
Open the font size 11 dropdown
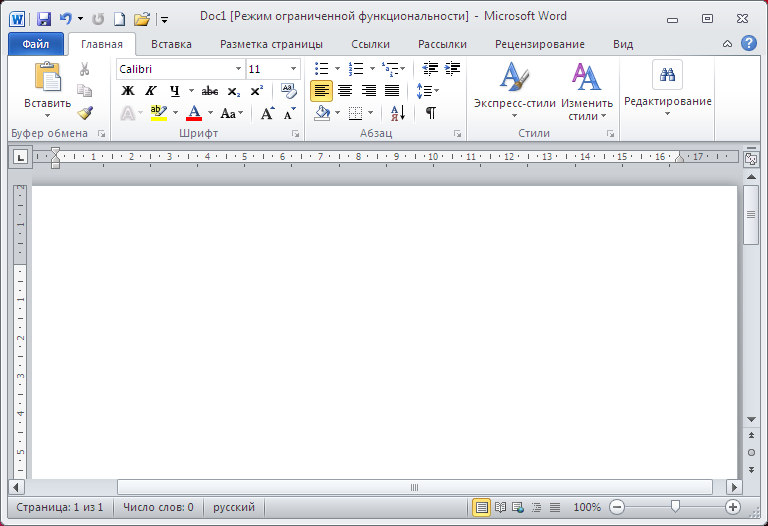pos(293,69)
